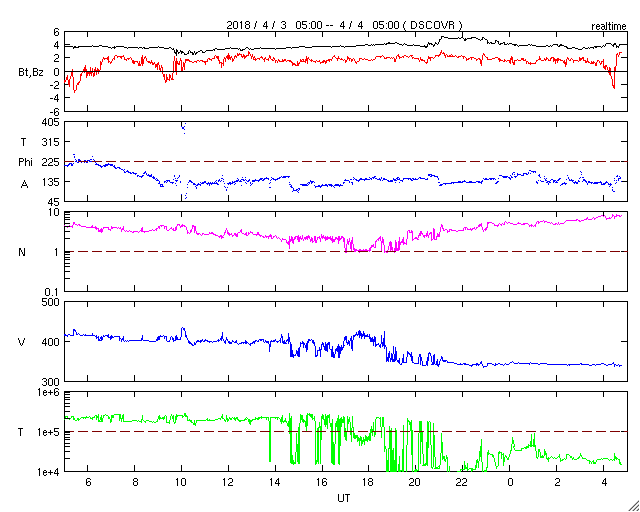Viewport: 640px width, 512px height.
Task: Select the Bt,Bz axis value '-4'
Action: [x=54, y=98]
